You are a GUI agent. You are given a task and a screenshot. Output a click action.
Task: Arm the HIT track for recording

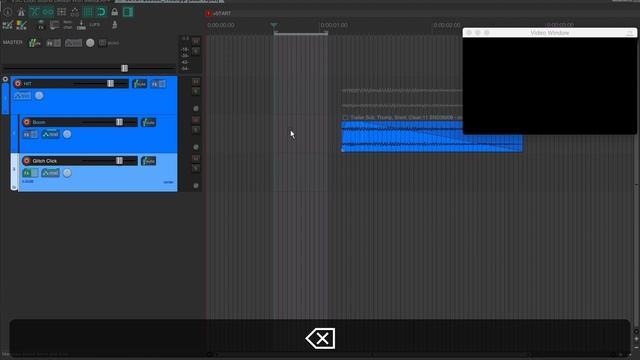[x=18, y=84]
